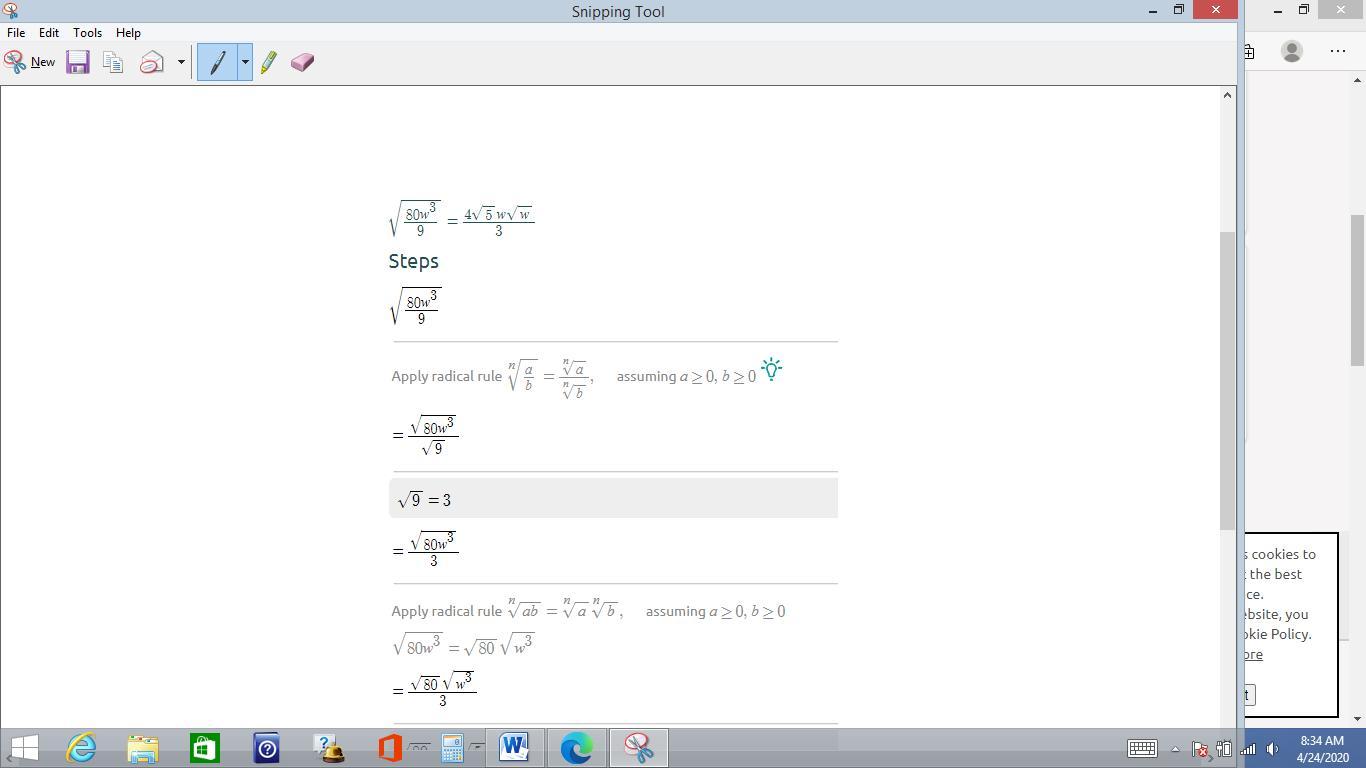Open the Action Center flag icon
The width and height of the screenshot is (1366, 768).
pyautogui.click(x=1200, y=748)
